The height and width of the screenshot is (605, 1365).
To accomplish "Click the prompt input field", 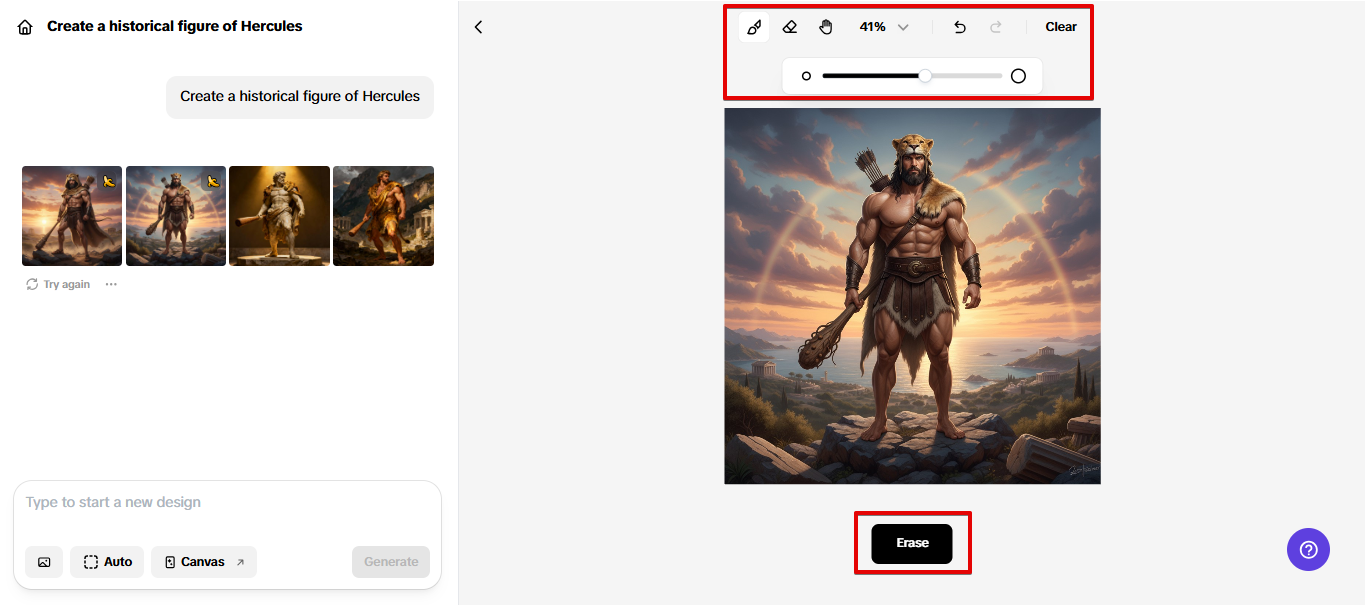I will pyautogui.click(x=227, y=502).
